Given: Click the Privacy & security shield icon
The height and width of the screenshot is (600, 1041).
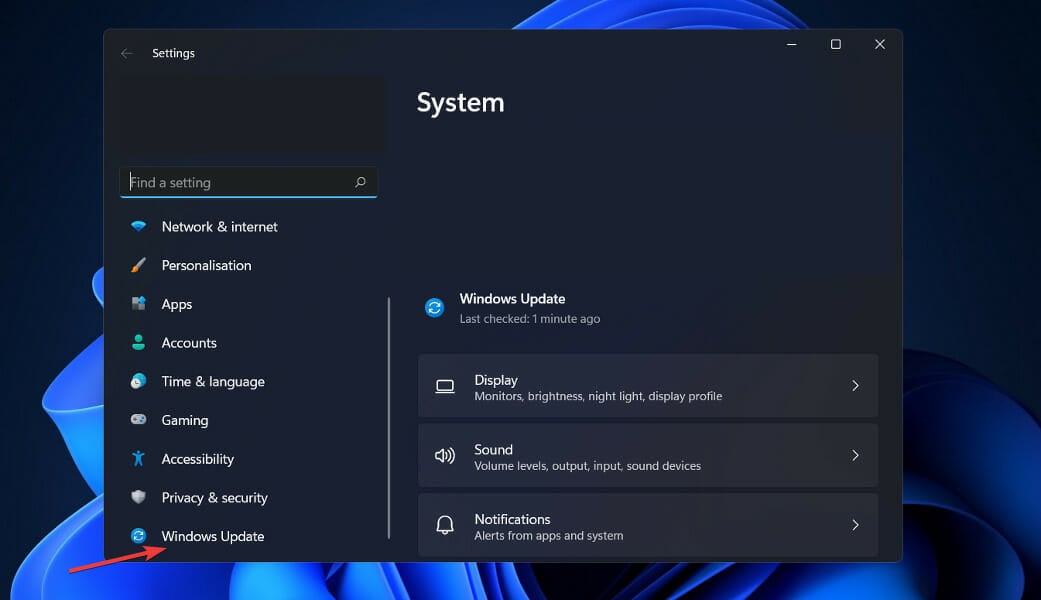Looking at the screenshot, I should (138, 497).
